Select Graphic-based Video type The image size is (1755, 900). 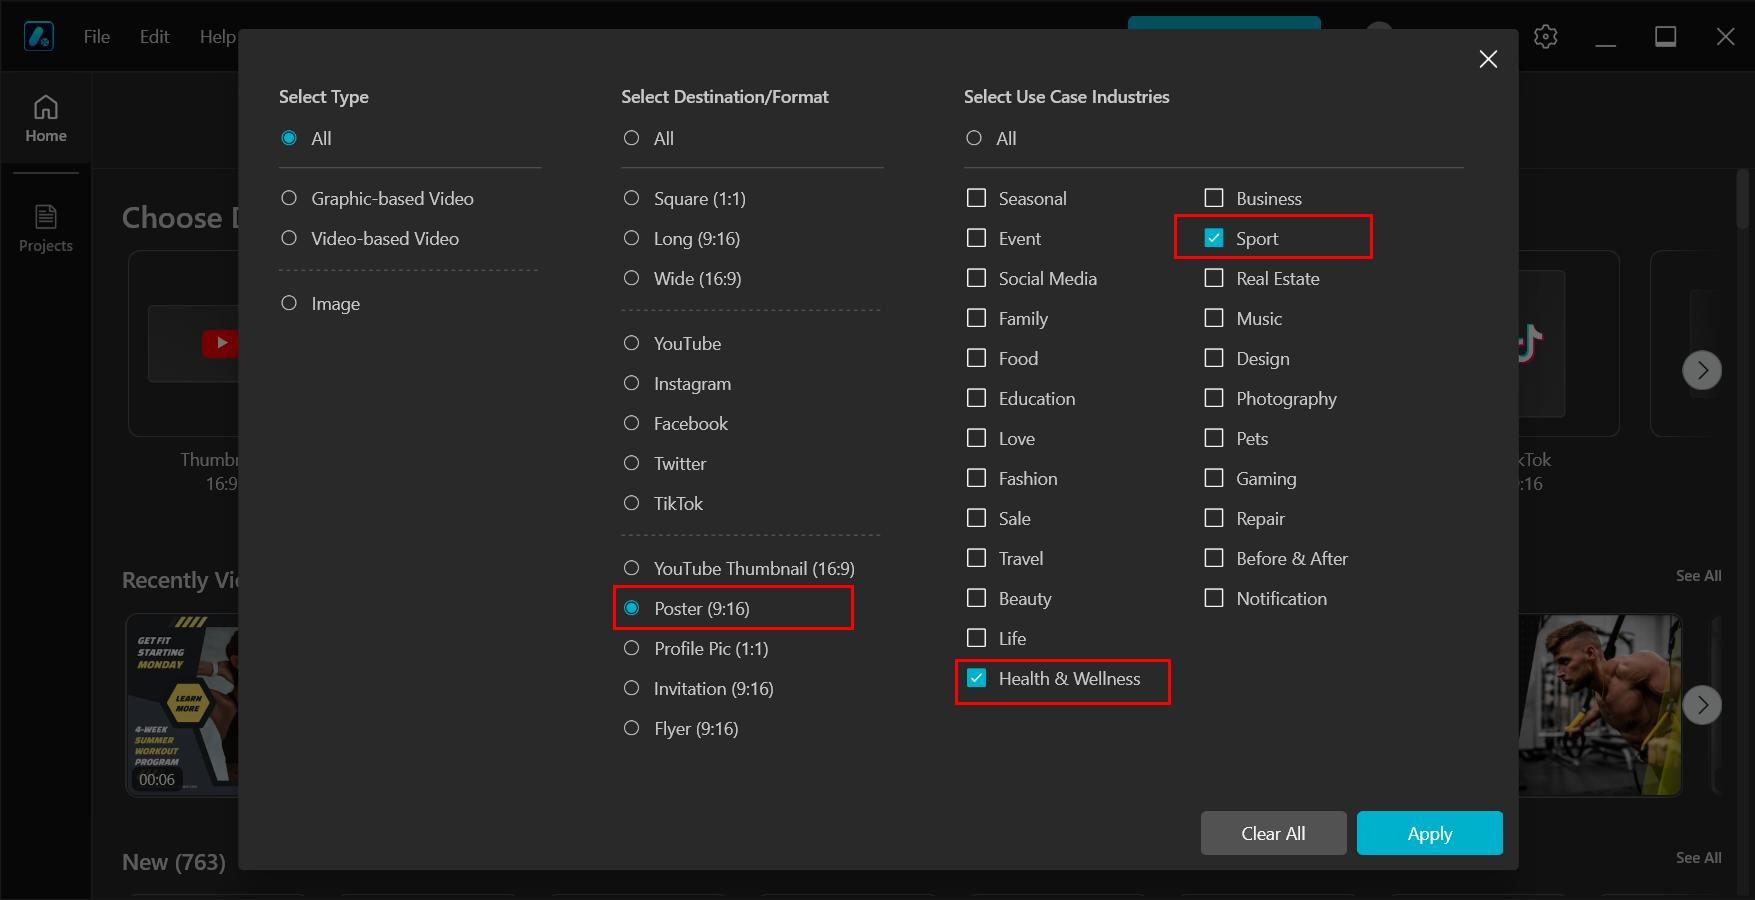point(289,198)
